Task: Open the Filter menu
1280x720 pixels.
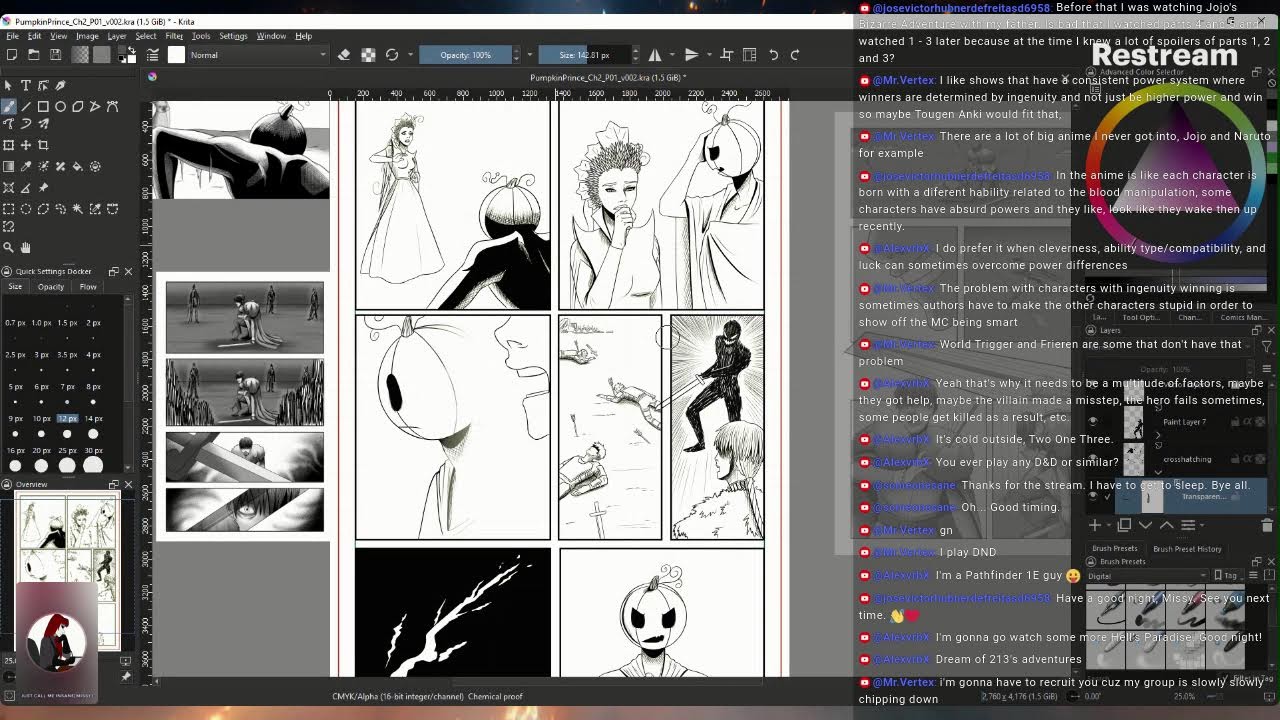Action: 174,36
